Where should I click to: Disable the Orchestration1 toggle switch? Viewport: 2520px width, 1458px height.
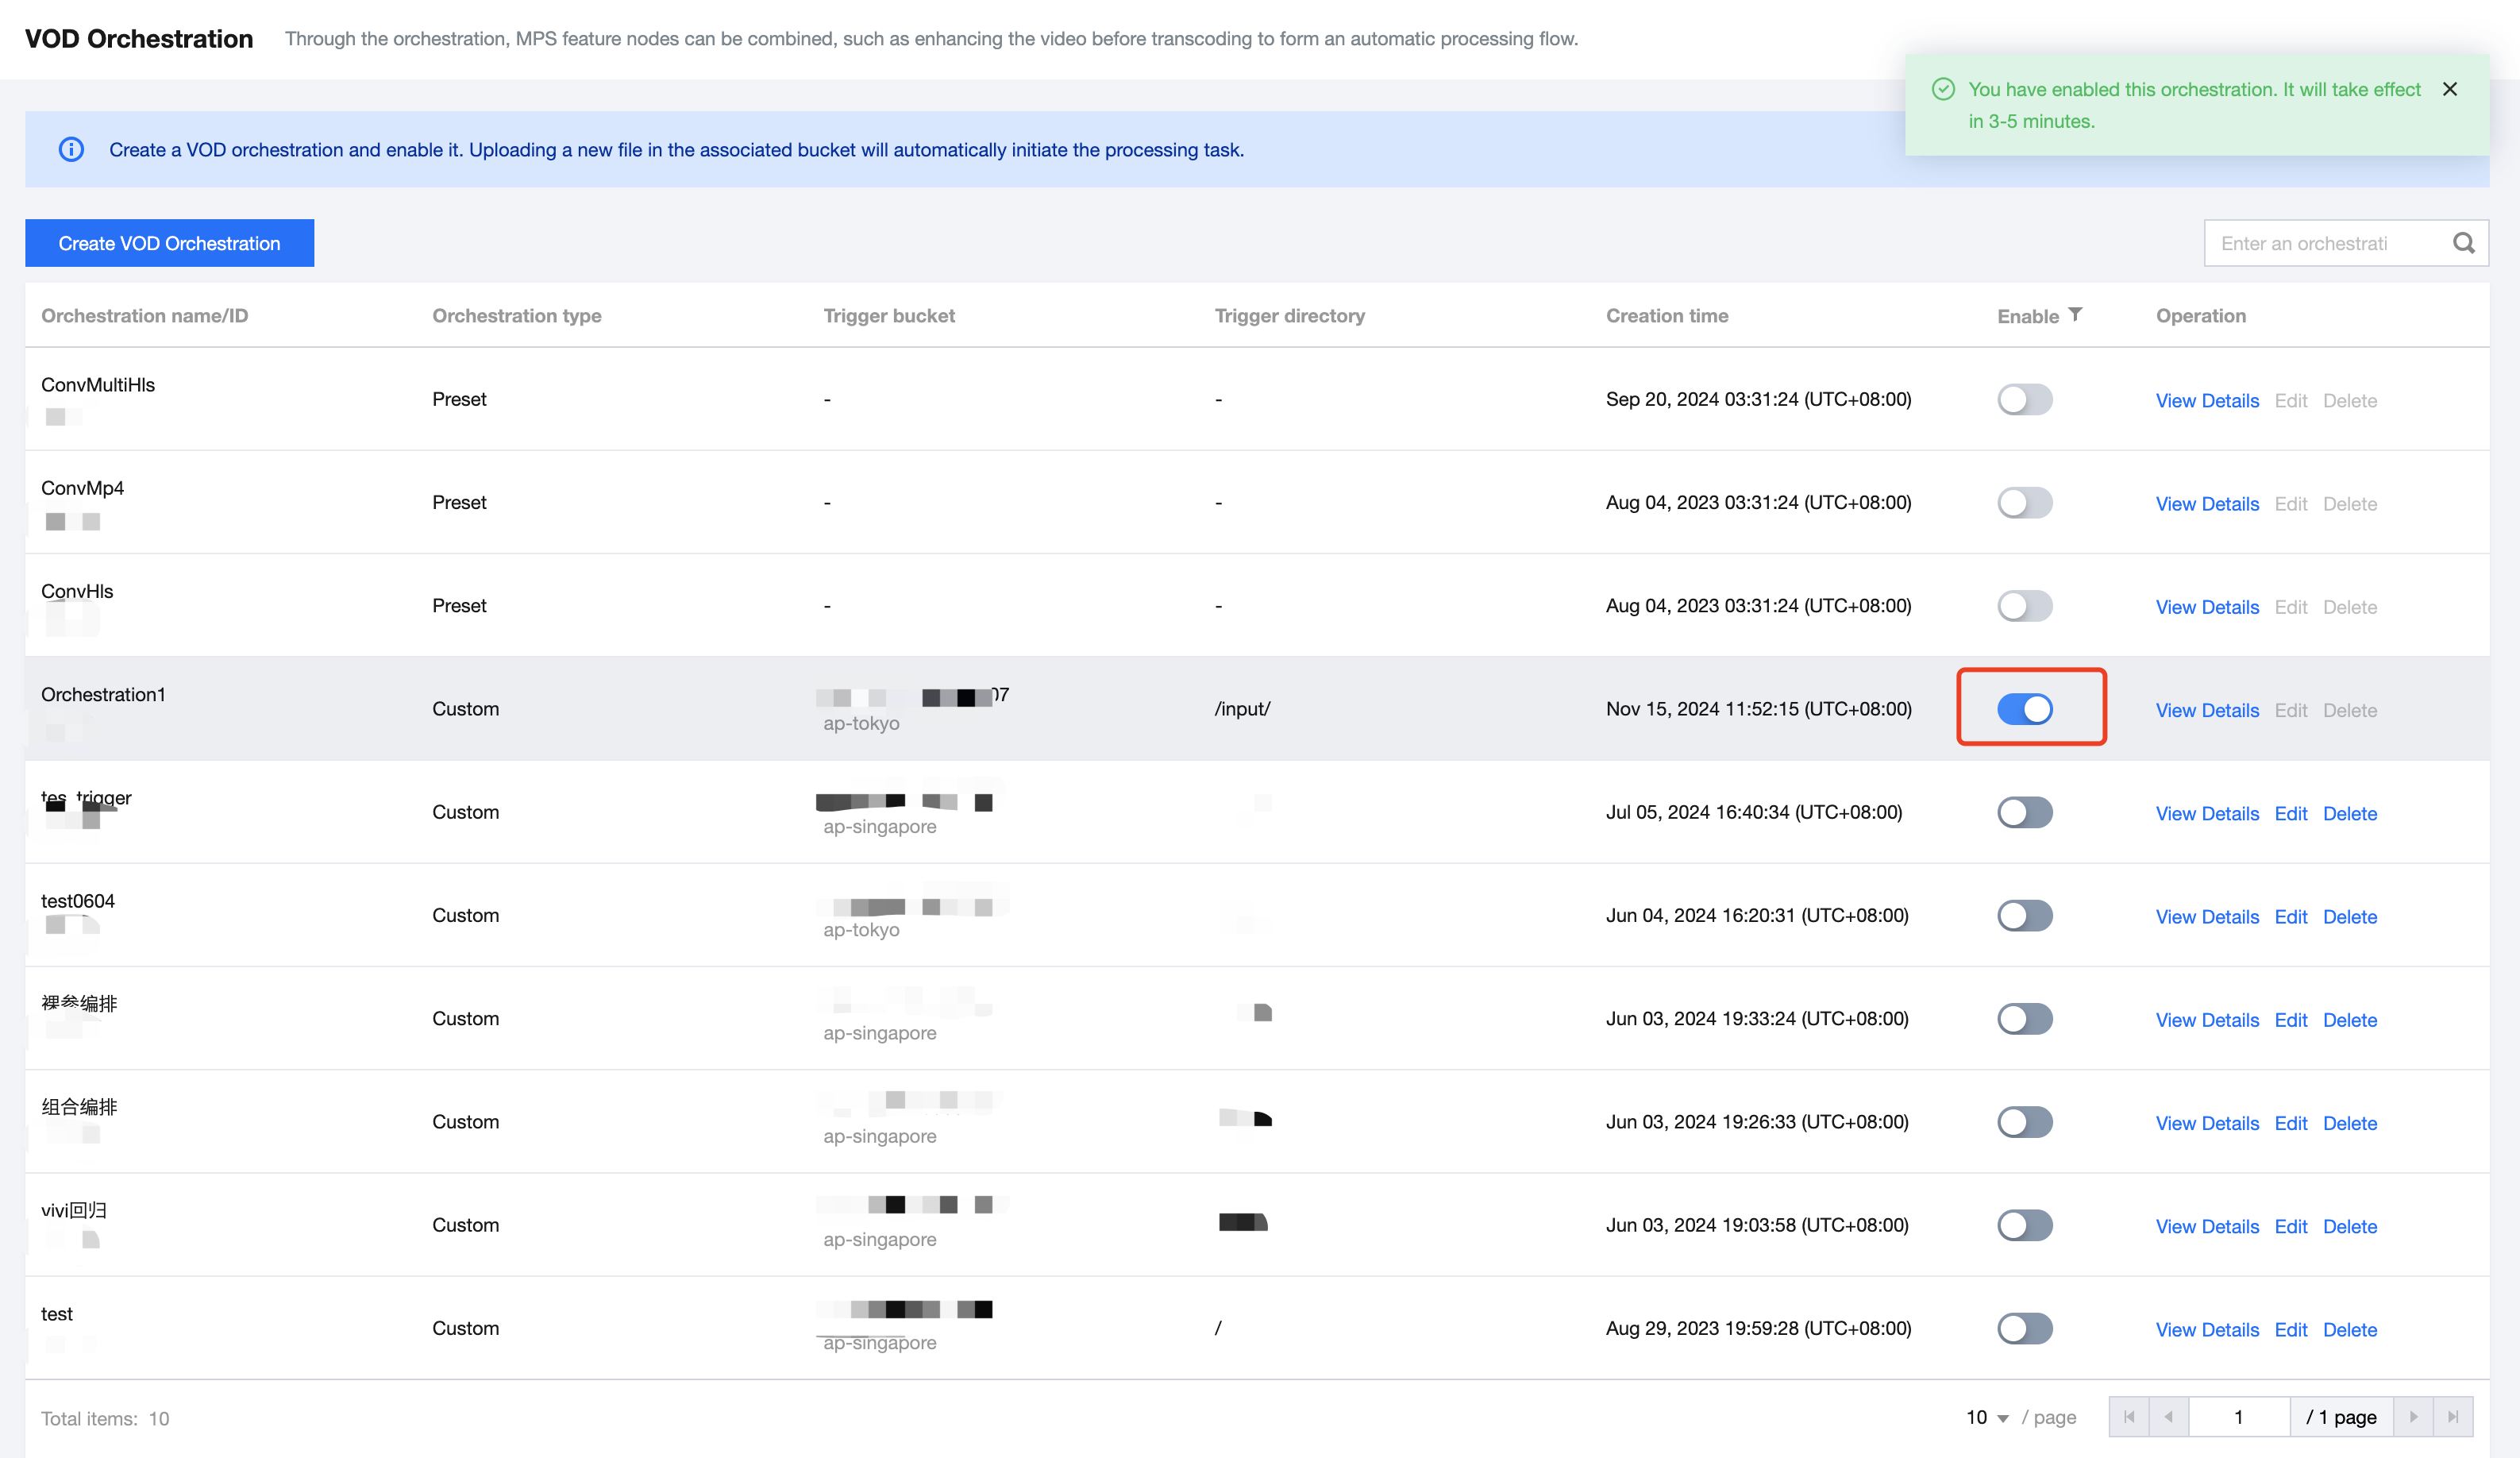tap(2024, 709)
